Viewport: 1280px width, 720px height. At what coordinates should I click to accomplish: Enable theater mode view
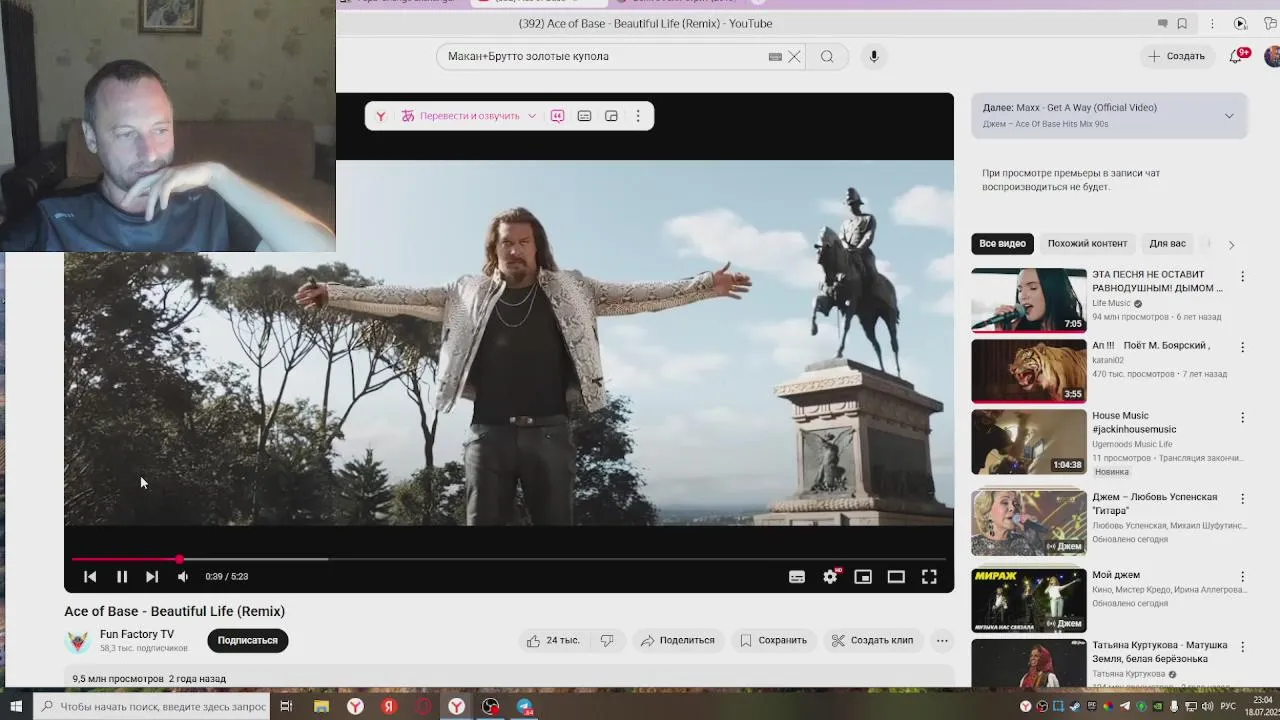896,577
